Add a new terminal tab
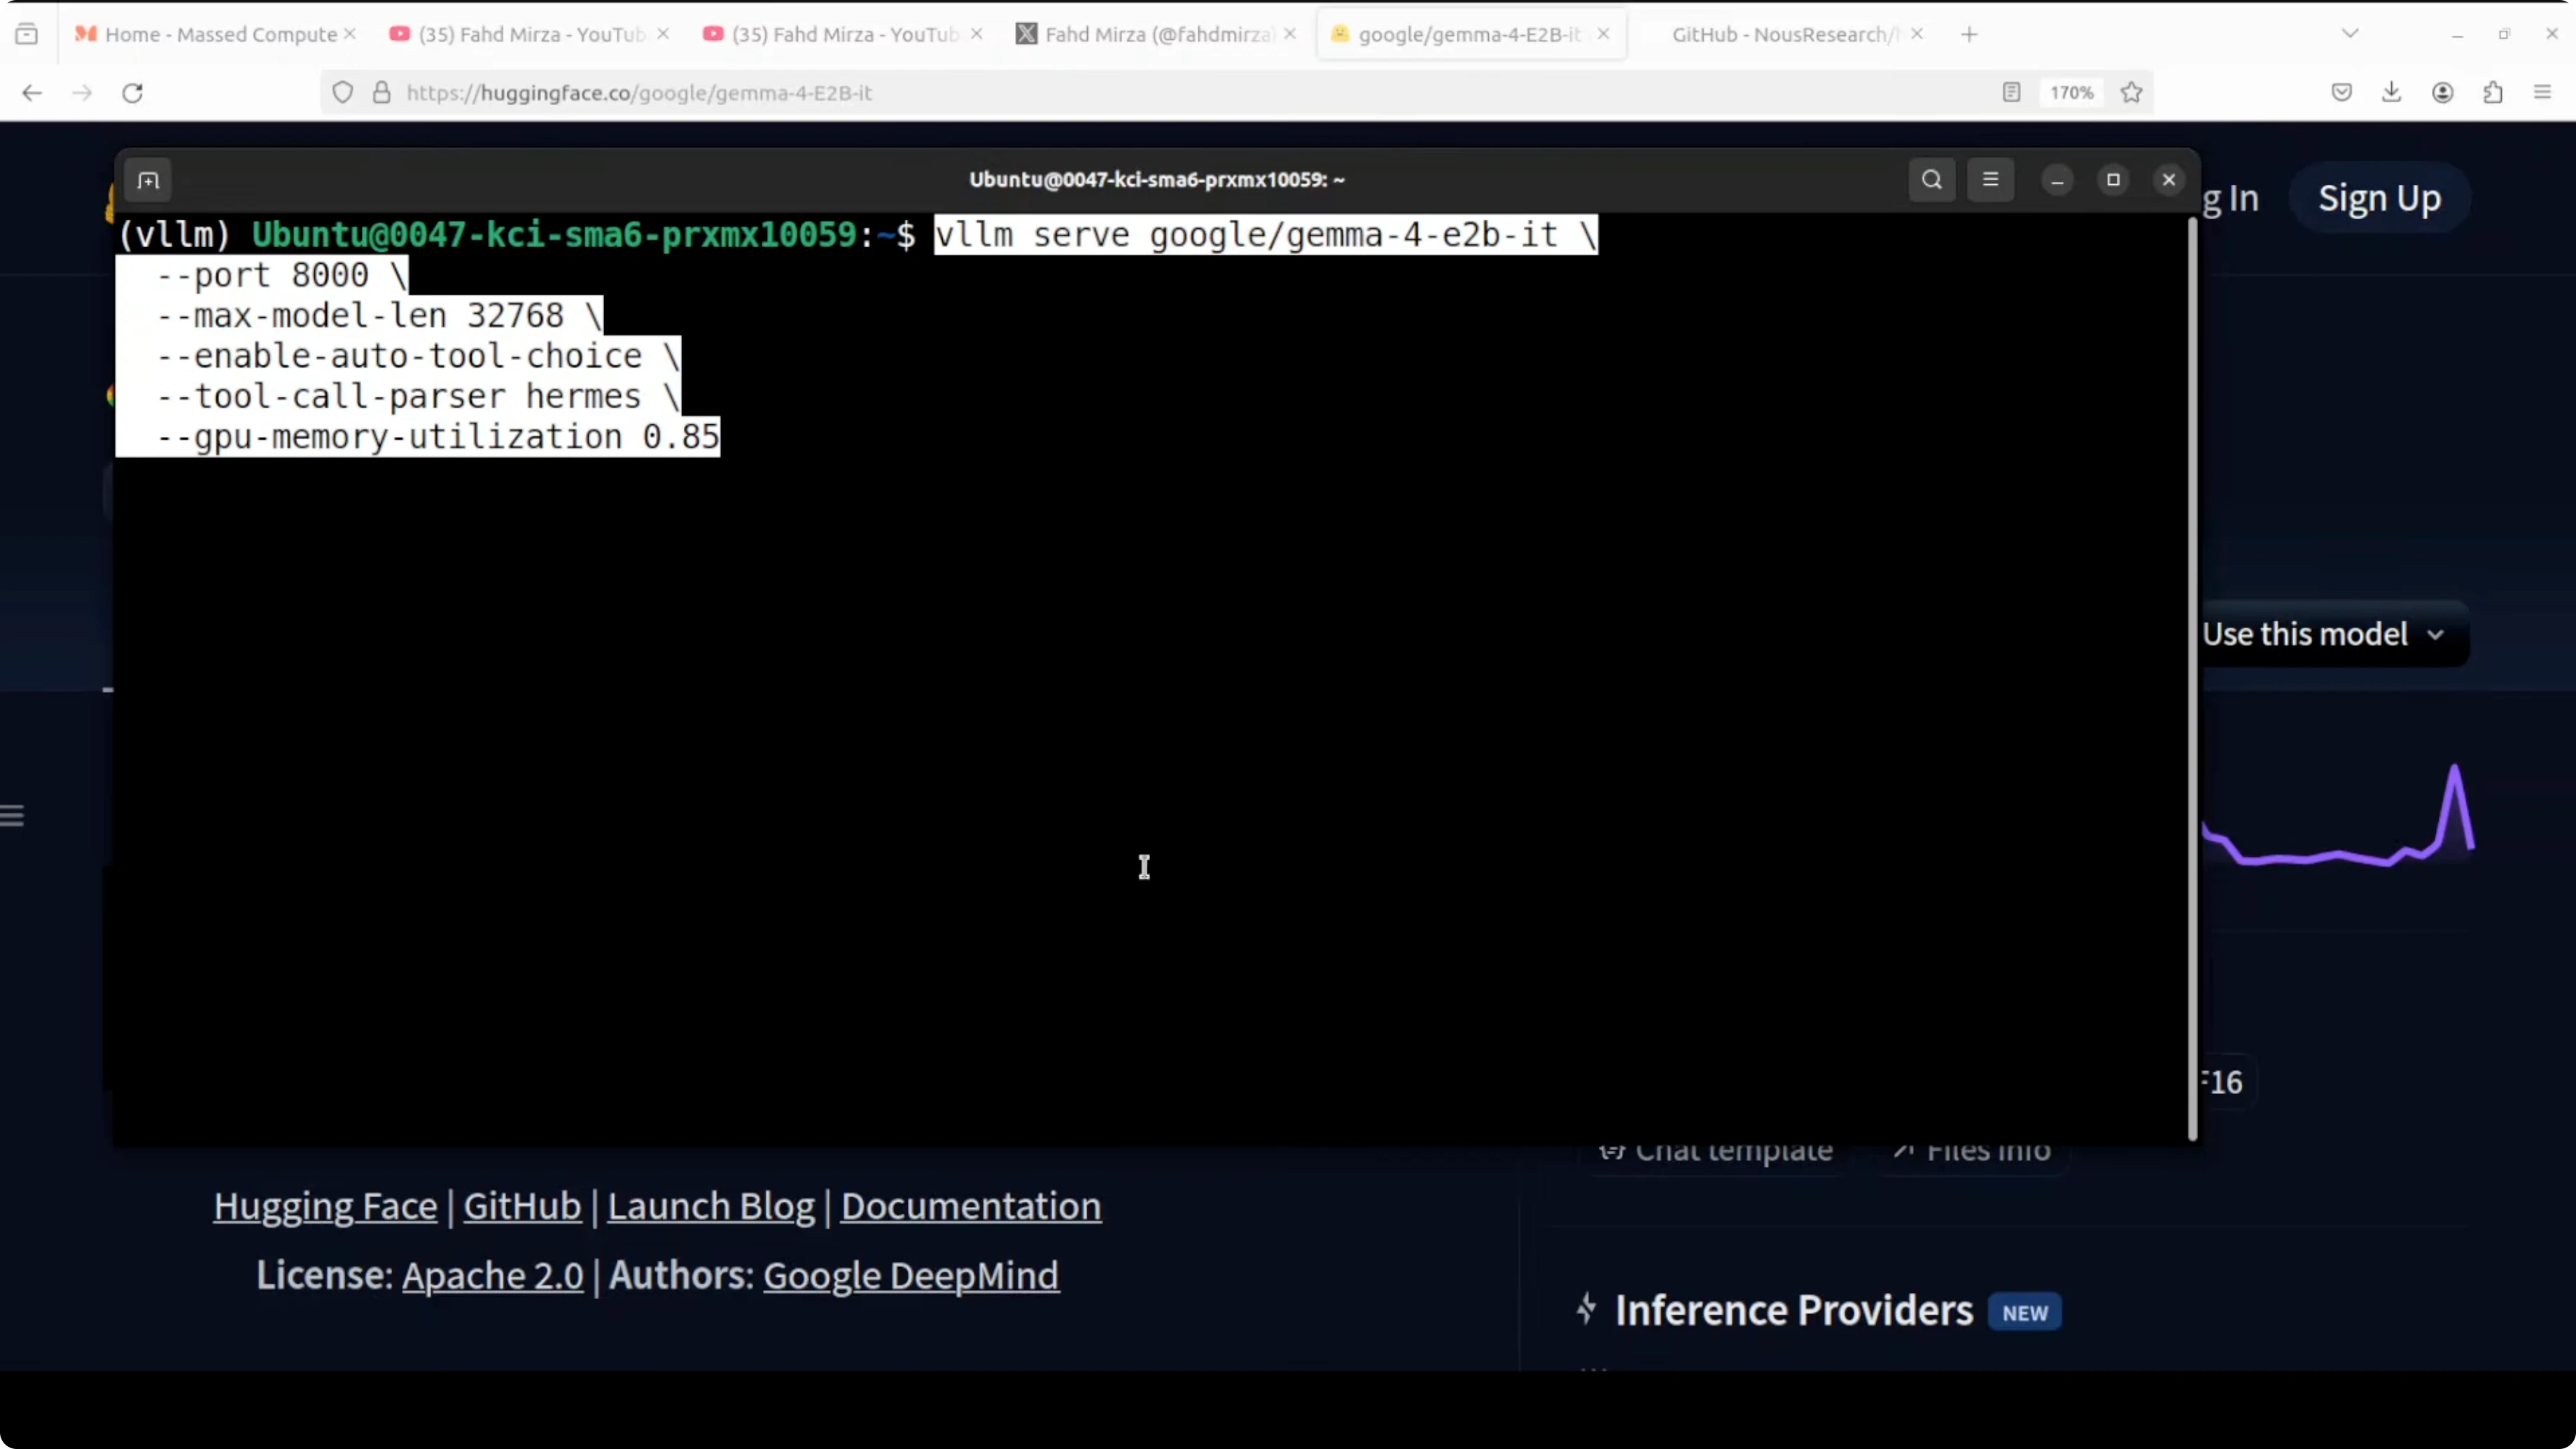Image resolution: width=2576 pixels, height=1449 pixels. [148, 181]
